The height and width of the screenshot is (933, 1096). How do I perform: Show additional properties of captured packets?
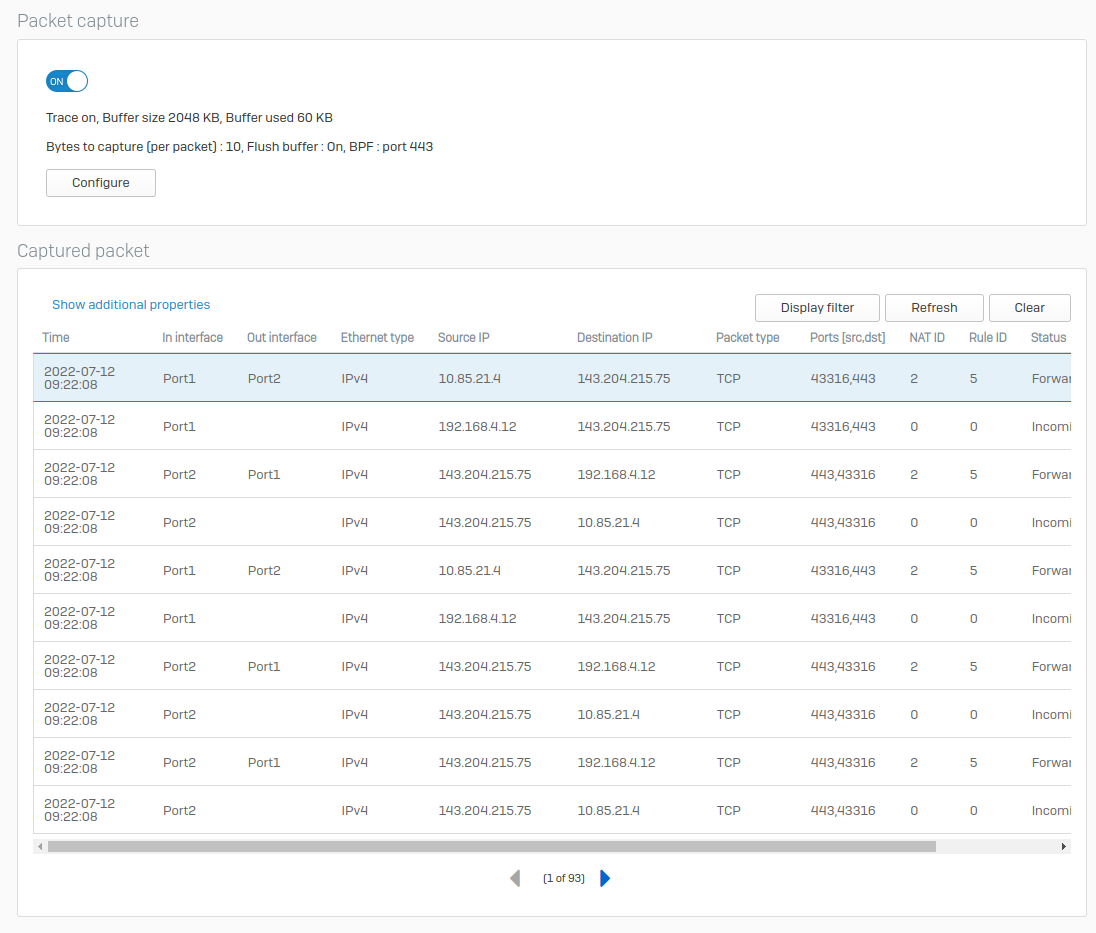(131, 304)
